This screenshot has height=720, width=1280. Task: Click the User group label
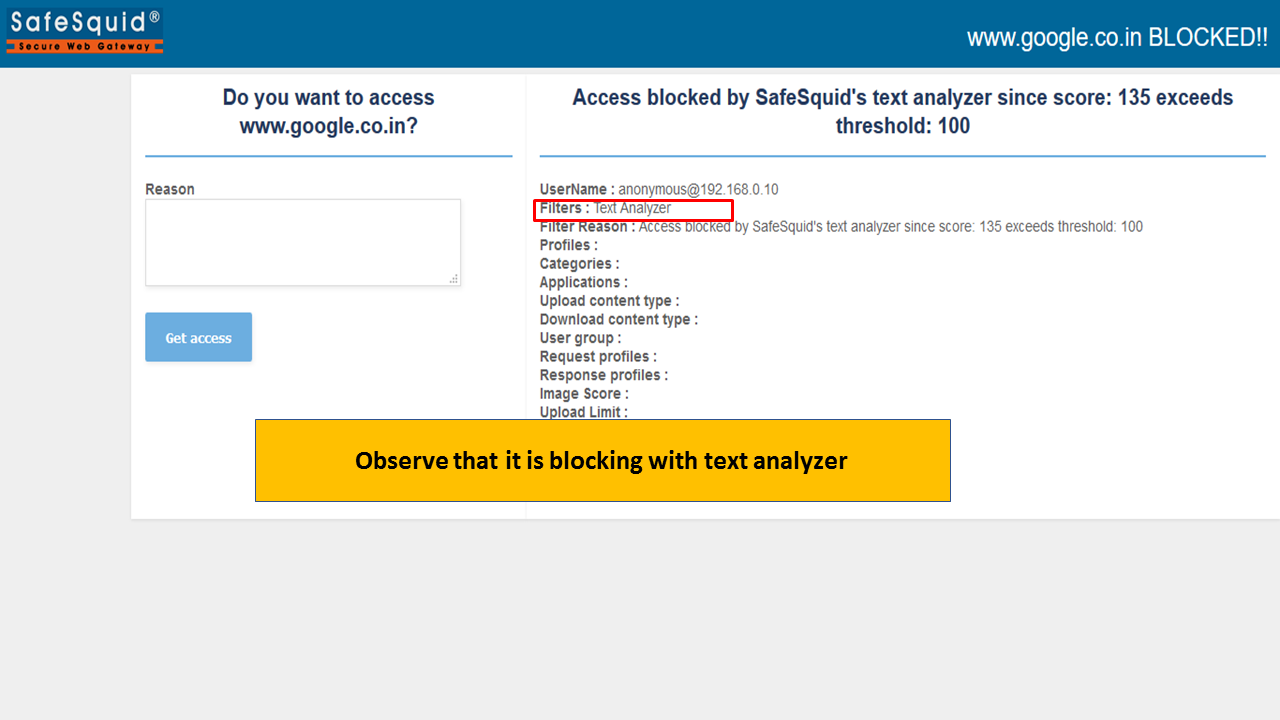[x=580, y=338]
